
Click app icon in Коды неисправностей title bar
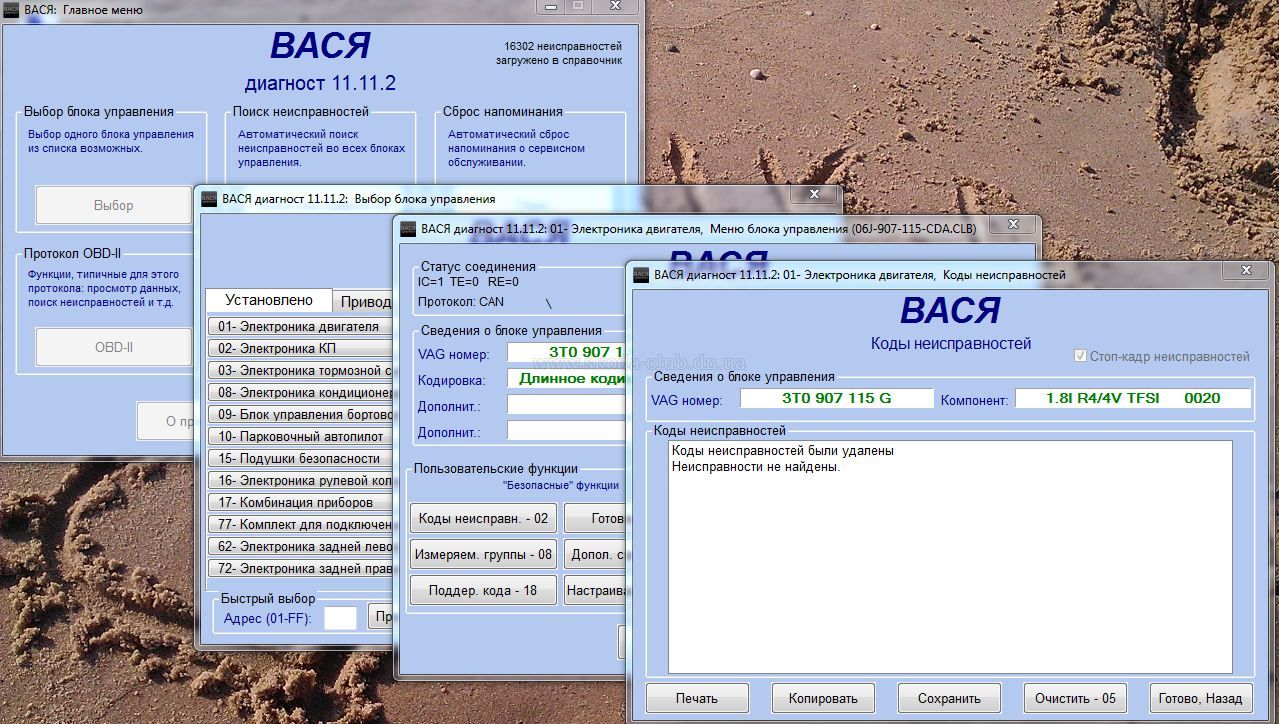(x=641, y=275)
